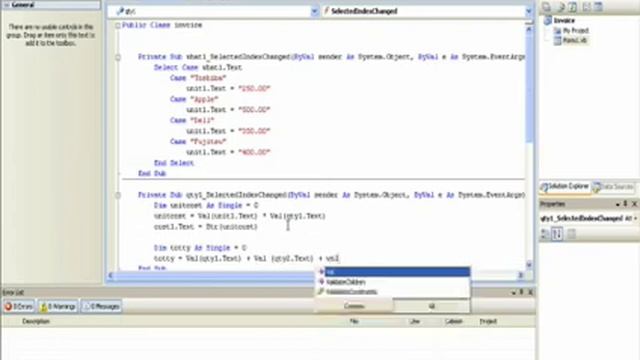The image size is (640, 360).
Task: Click the split editor handle above vertical scrollbar
Action: (x=529, y=22)
